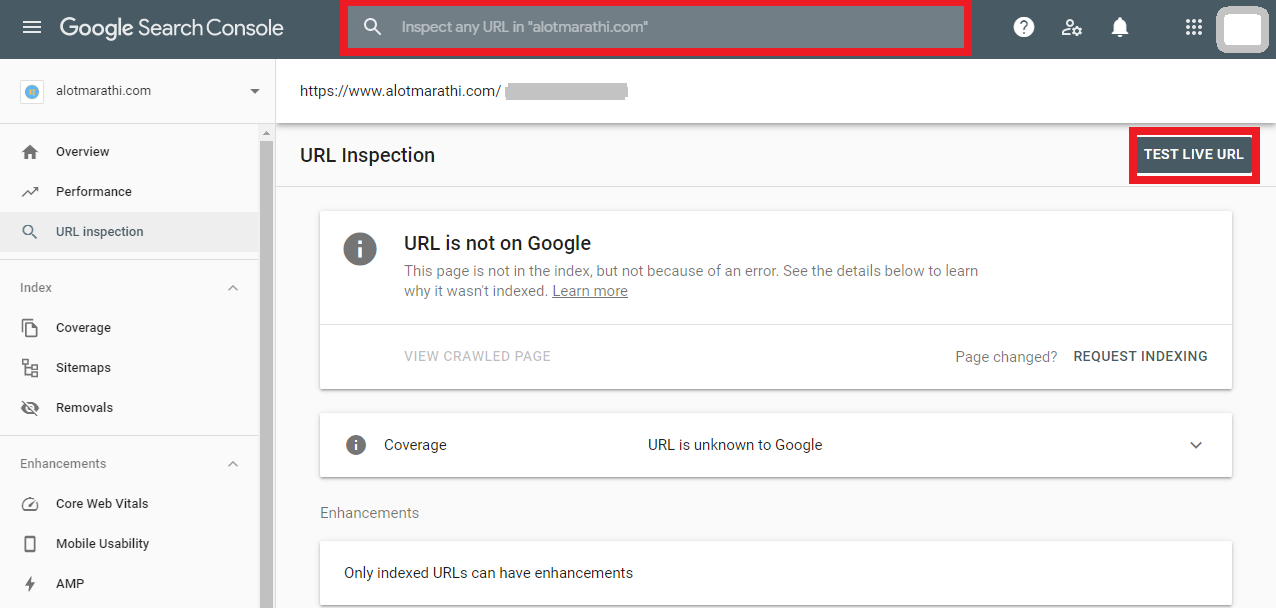
Task: Click the Overview home icon
Action: 30,152
